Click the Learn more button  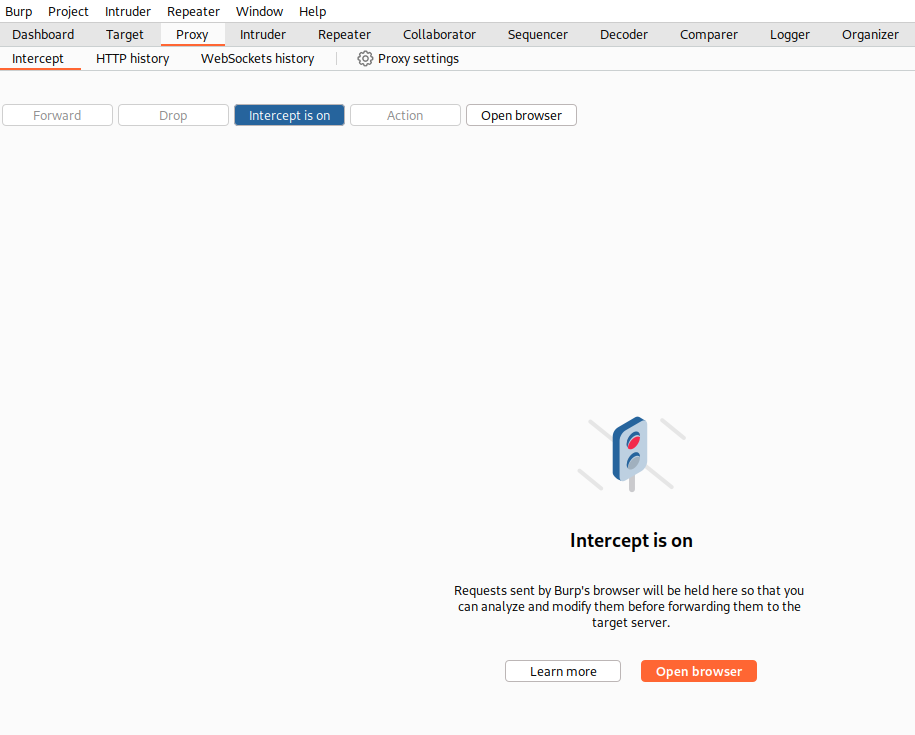coord(563,671)
